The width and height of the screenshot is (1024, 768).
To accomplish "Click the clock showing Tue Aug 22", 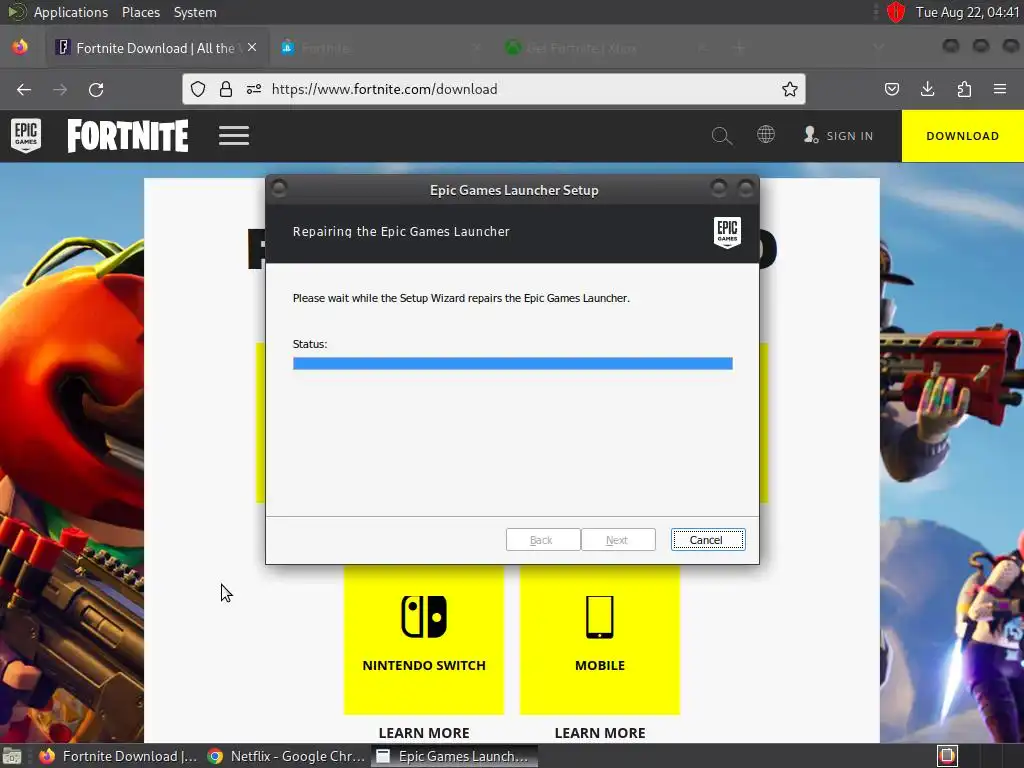I will [x=967, y=12].
